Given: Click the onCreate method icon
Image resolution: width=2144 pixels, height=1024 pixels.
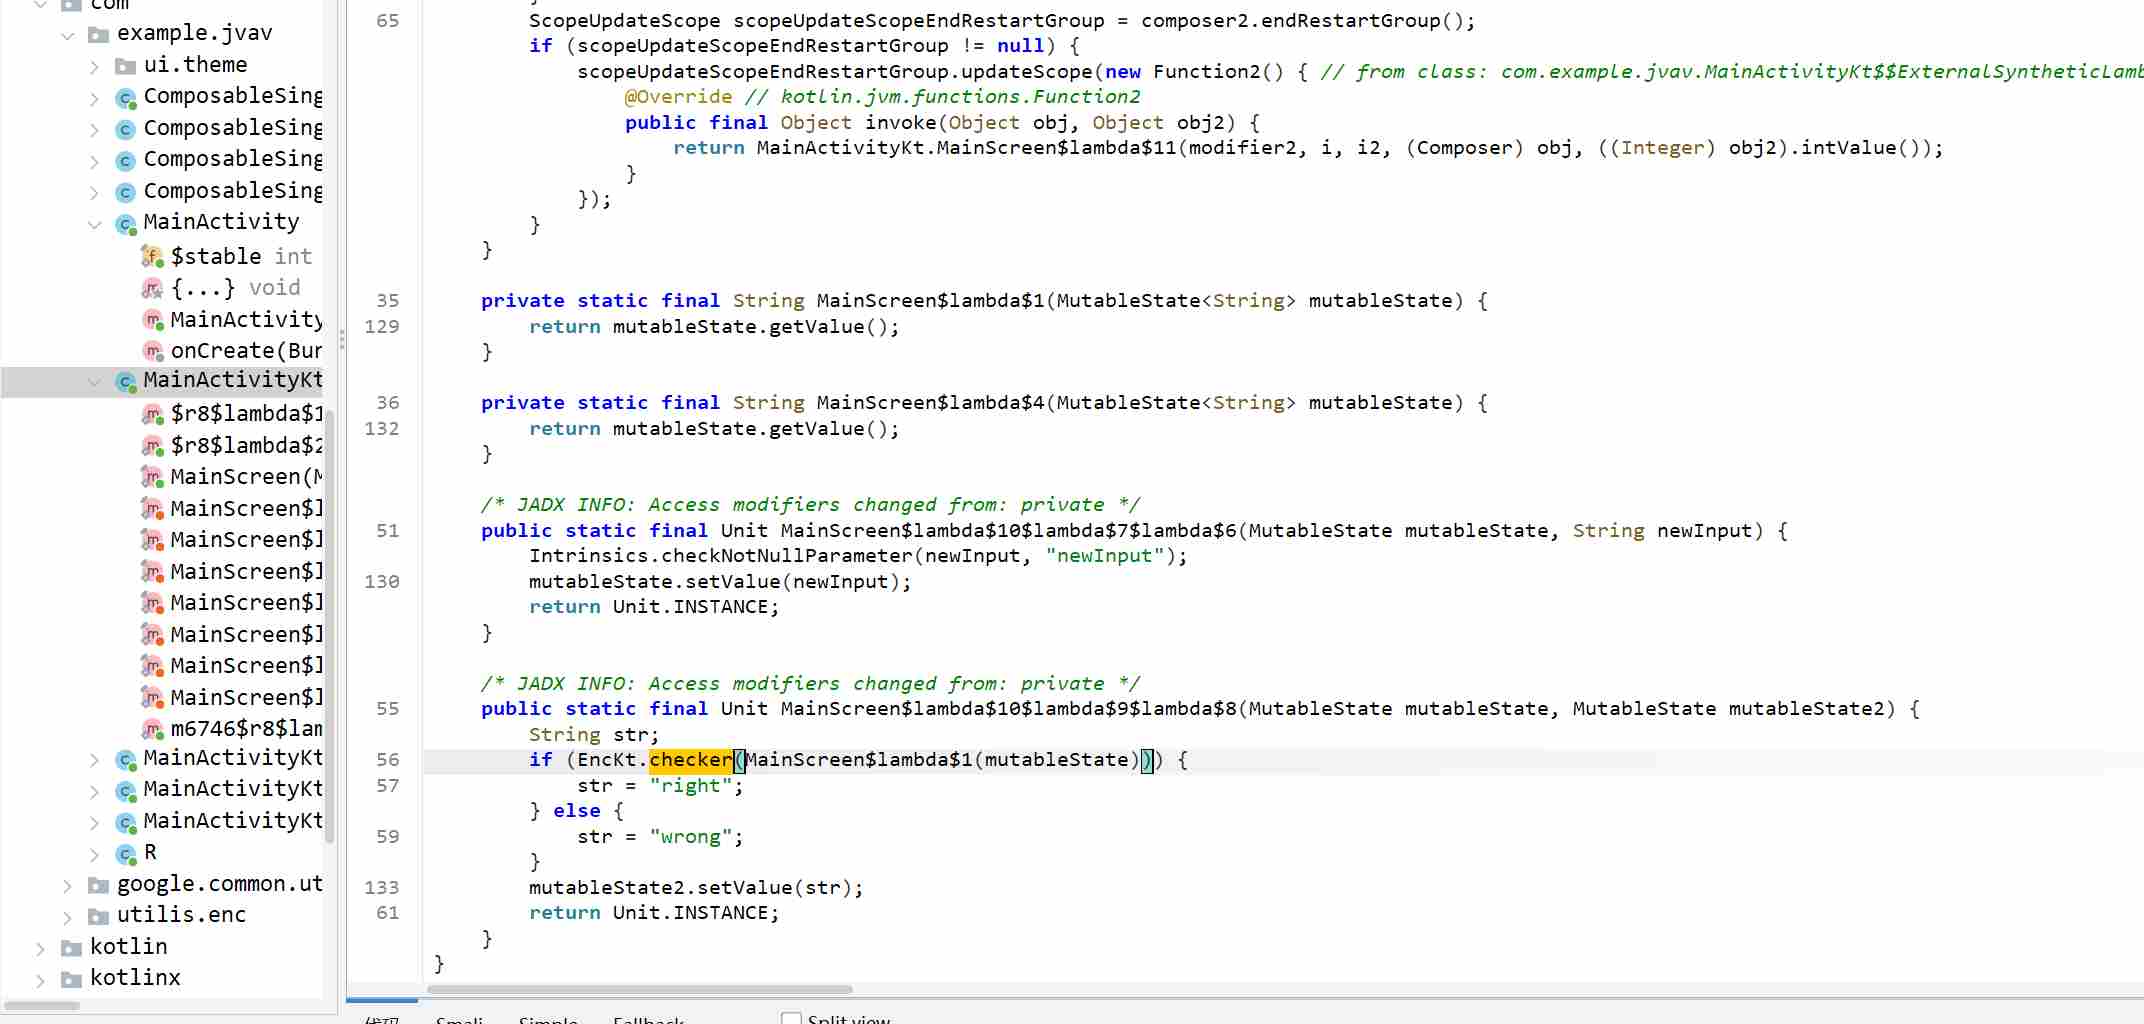Looking at the screenshot, I should [152, 351].
